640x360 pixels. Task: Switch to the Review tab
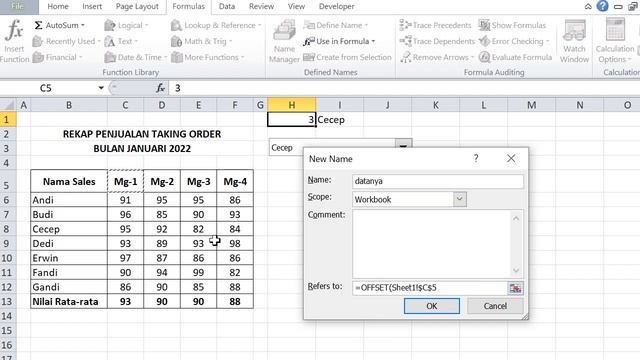point(262,7)
